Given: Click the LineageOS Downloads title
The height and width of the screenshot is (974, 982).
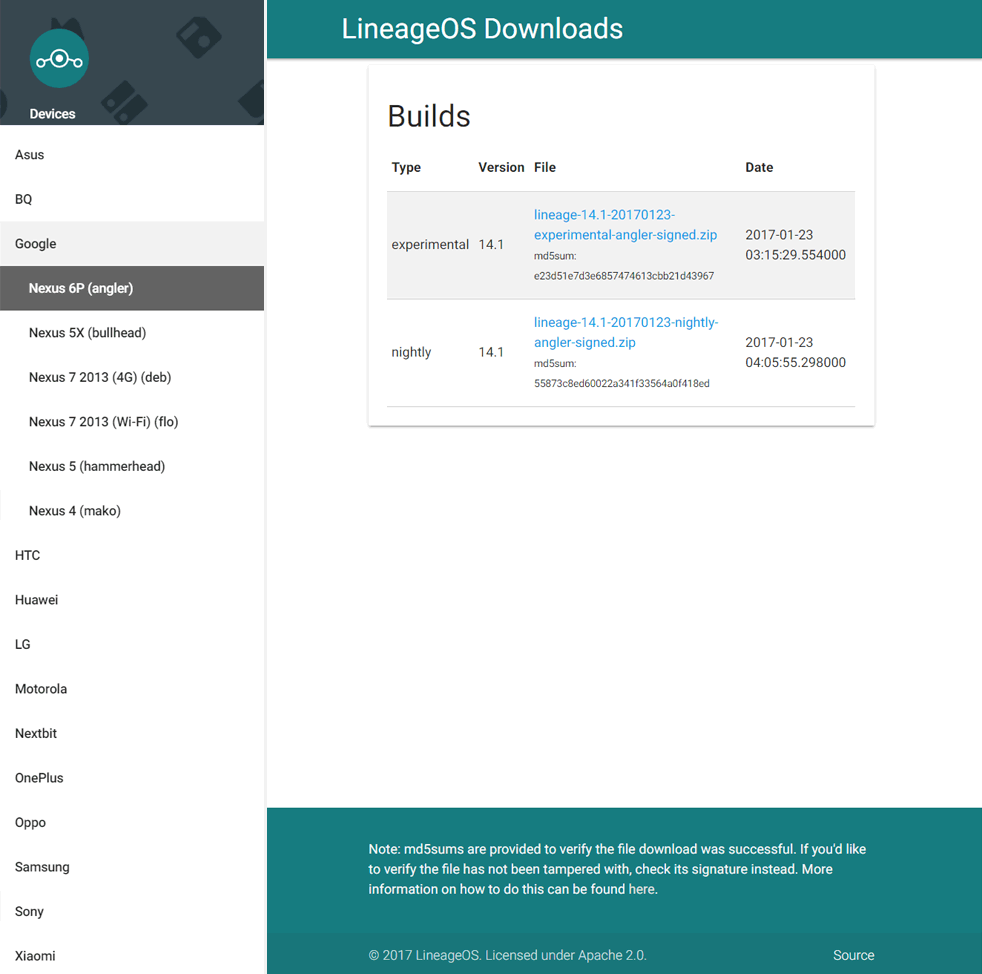Looking at the screenshot, I should [483, 28].
